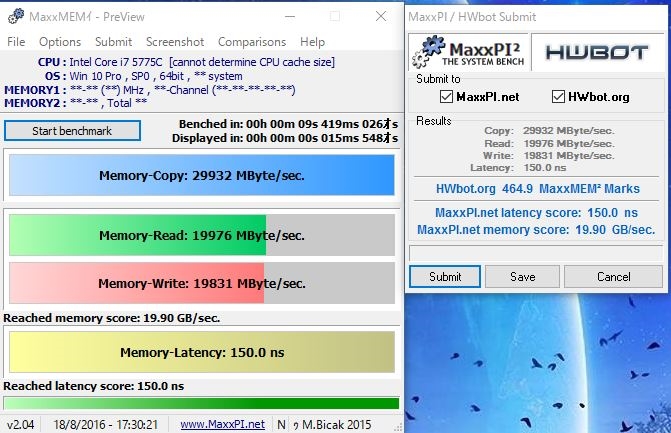671x433 pixels.
Task: Click Reached memory score 19.90 GB/sec text
Action: coord(112,318)
